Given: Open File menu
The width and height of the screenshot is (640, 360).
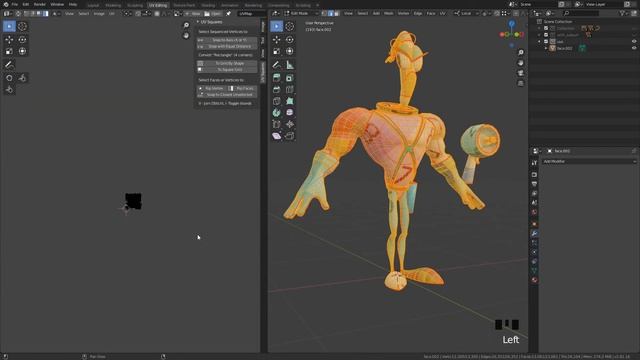Looking at the screenshot, I should [x=15, y=4].
